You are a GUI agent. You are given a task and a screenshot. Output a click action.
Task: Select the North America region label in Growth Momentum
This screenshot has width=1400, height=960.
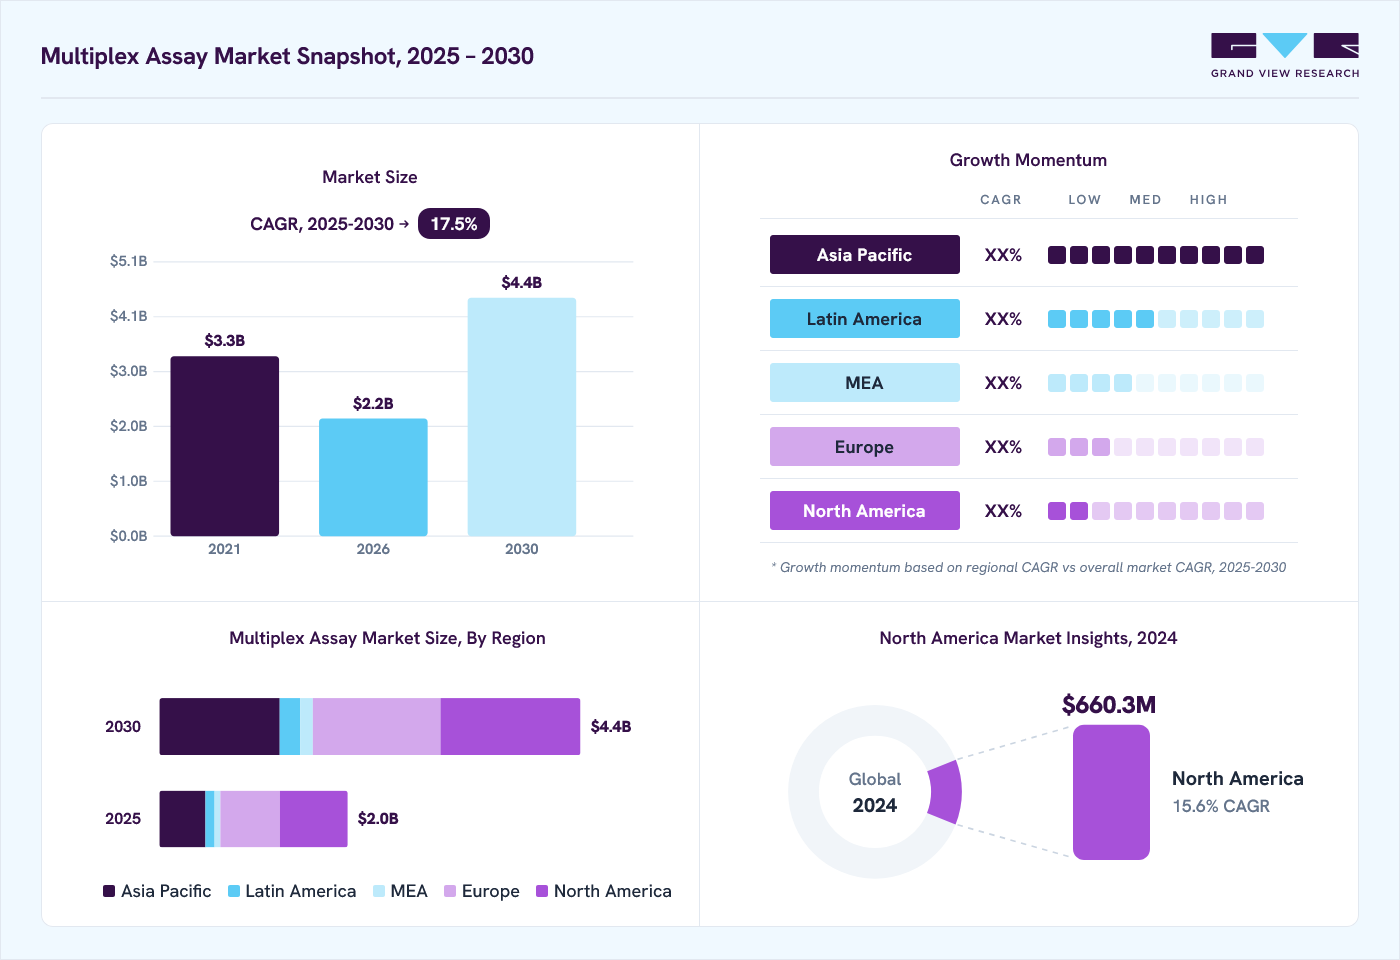(x=865, y=511)
